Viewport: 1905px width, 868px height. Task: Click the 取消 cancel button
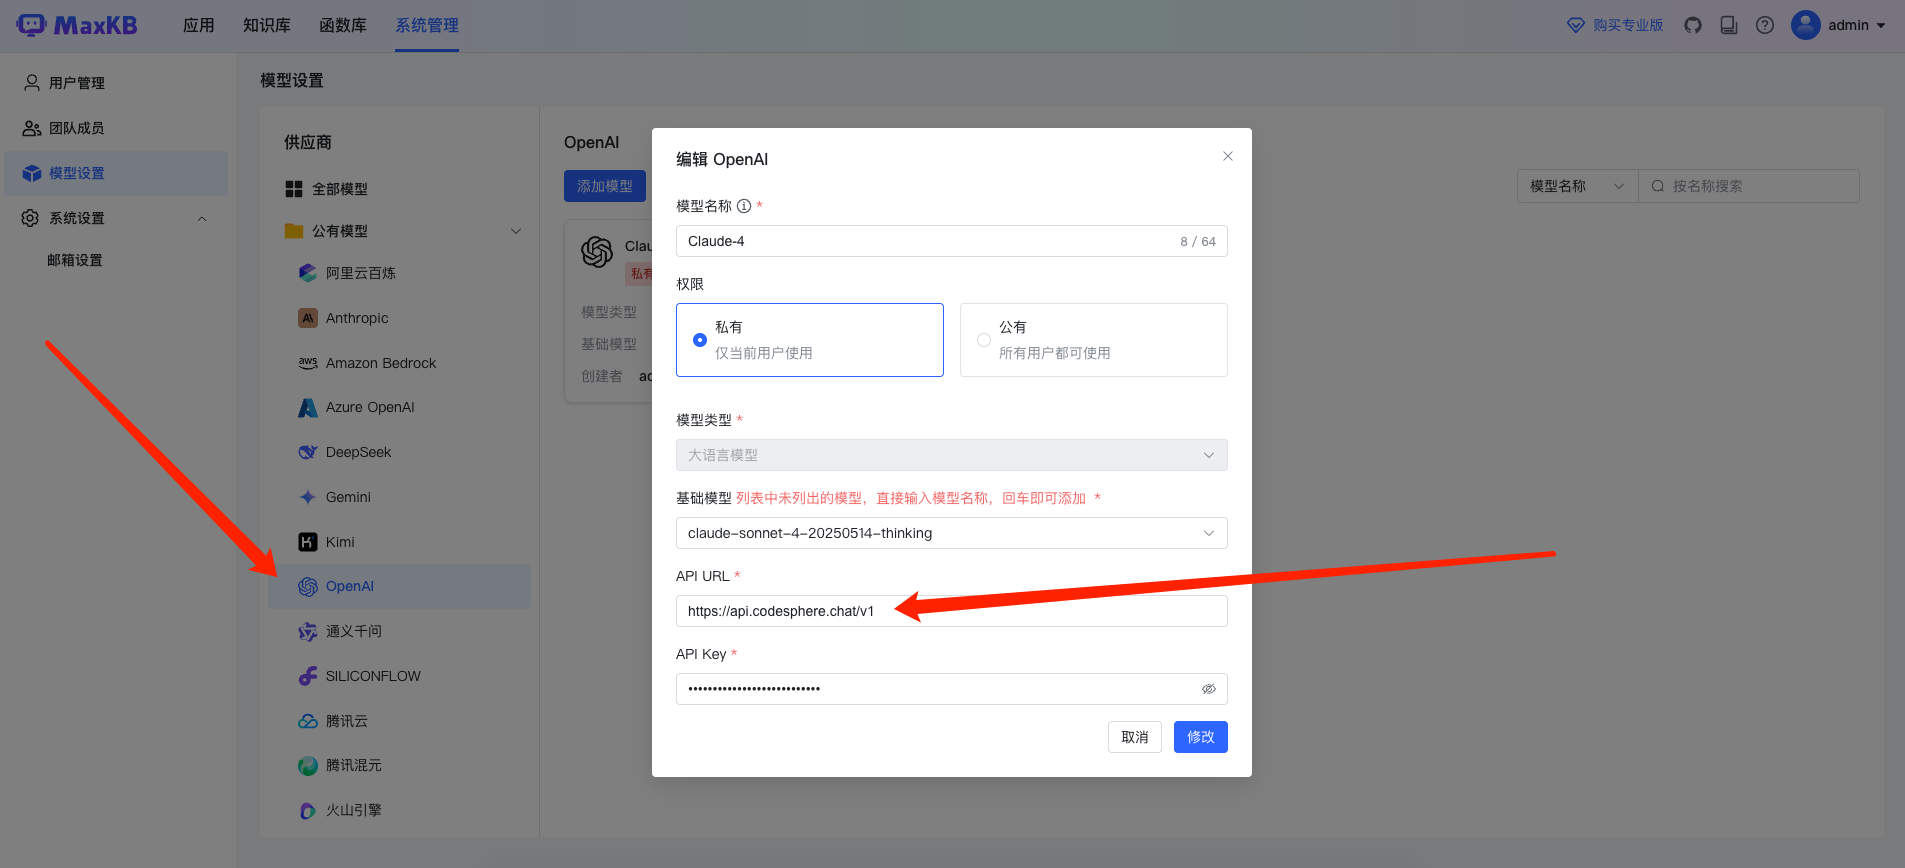[x=1135, y=737]
